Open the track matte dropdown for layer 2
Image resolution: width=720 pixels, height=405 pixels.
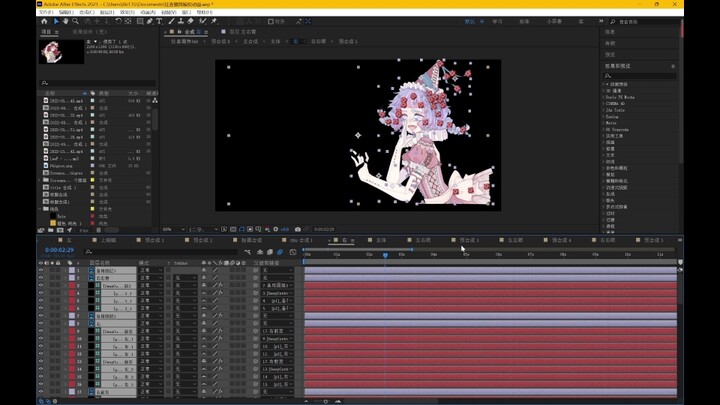pos(185,278)
